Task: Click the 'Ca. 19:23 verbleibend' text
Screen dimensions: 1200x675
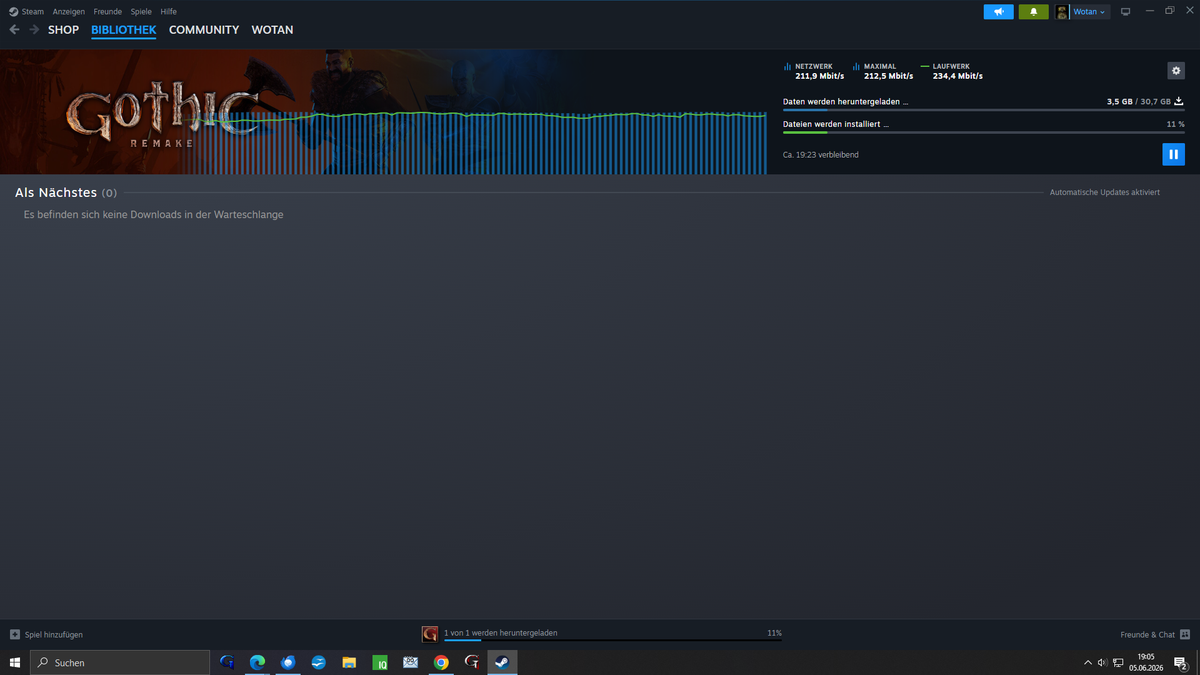Action: [x=821, y=155]
